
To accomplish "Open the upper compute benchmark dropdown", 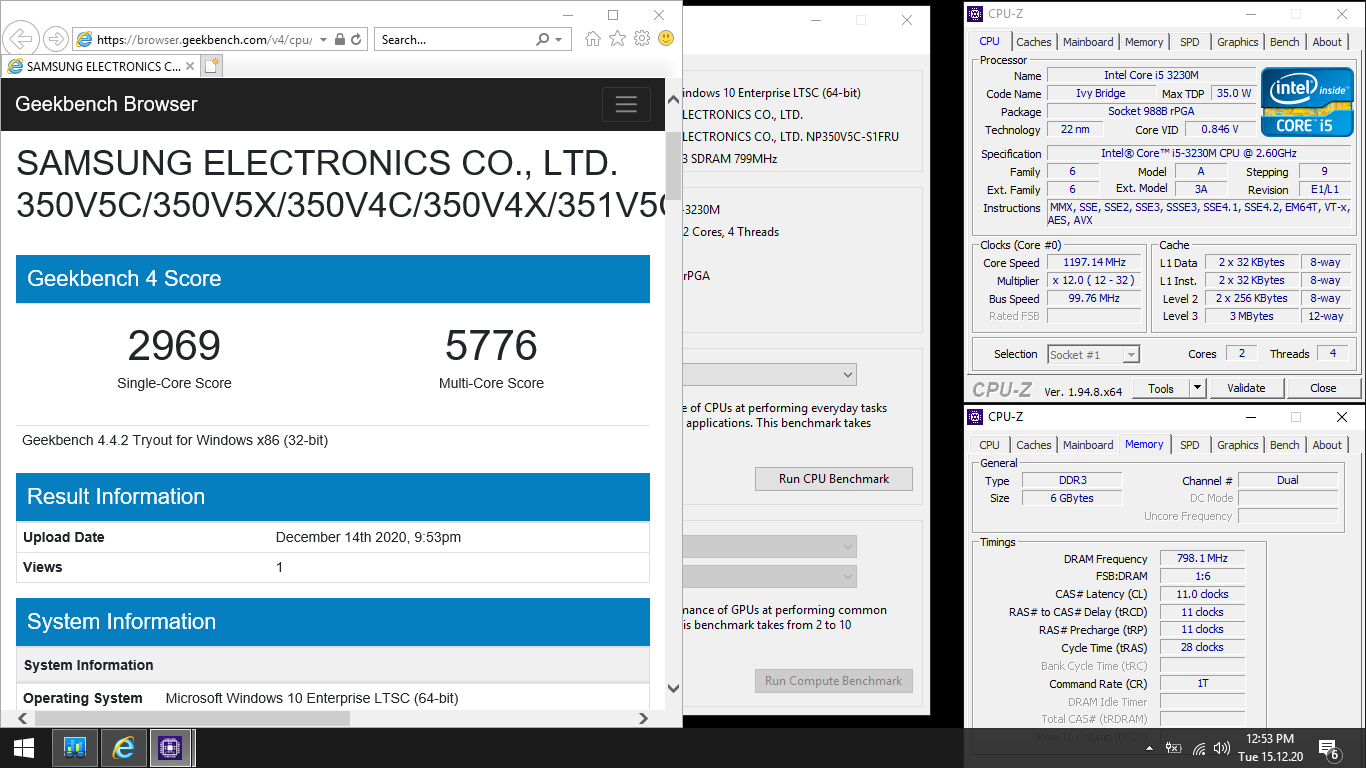I will point(848,547).
